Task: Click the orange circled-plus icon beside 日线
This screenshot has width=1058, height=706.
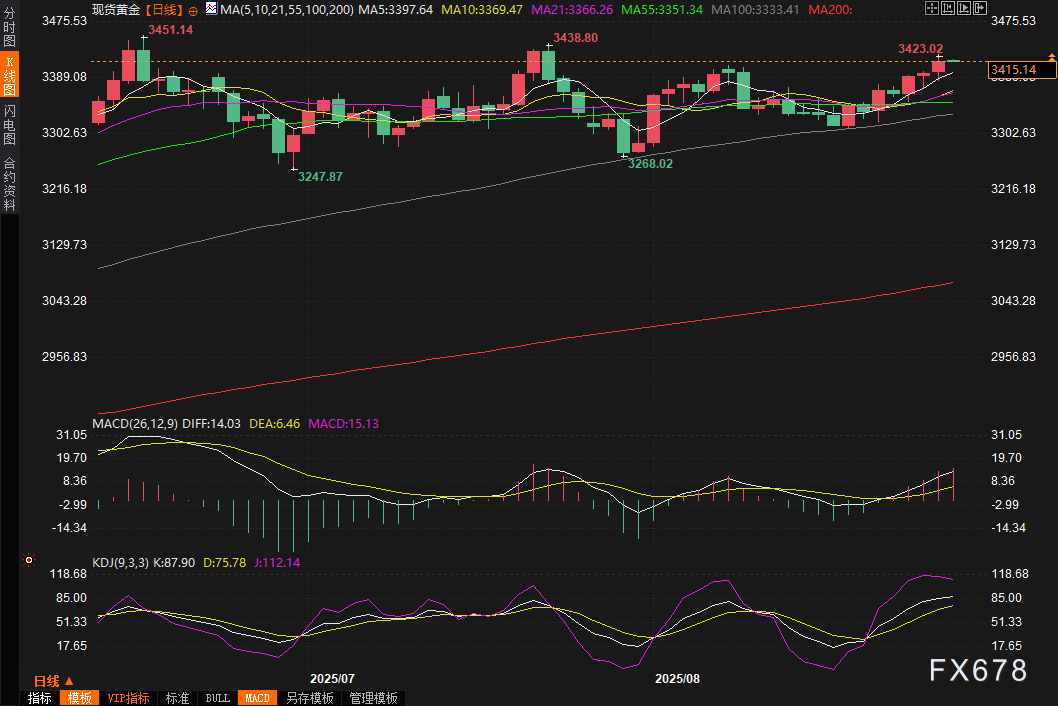Action: click(193, 9)
